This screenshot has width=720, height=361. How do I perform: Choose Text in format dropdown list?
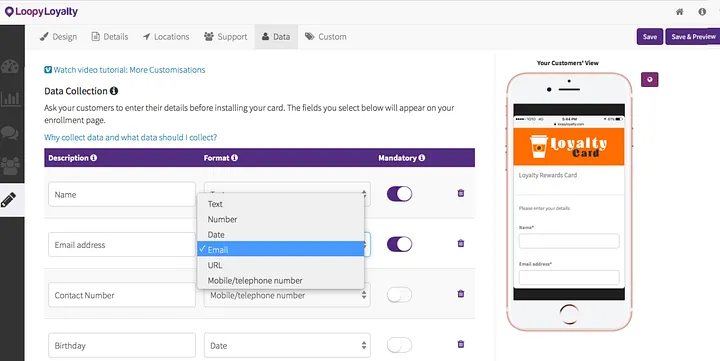click(x=281, y=204)
